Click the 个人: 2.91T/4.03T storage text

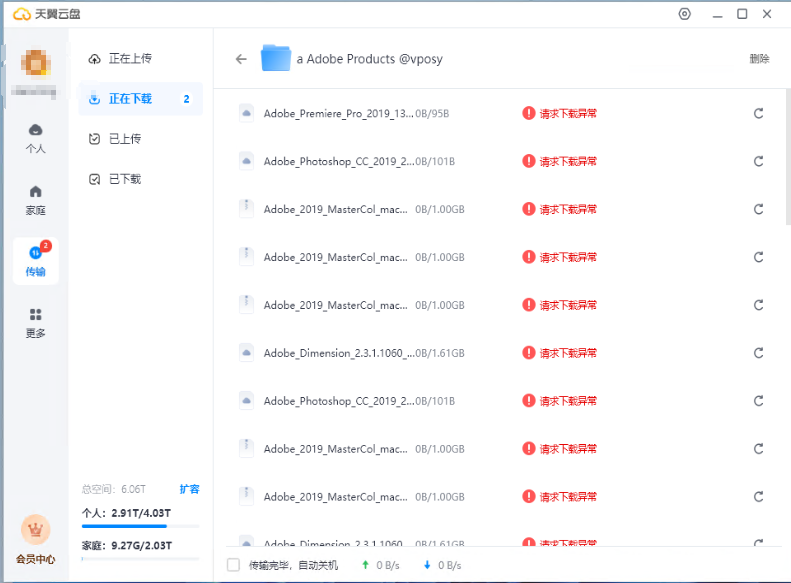(x=127, y=513)
